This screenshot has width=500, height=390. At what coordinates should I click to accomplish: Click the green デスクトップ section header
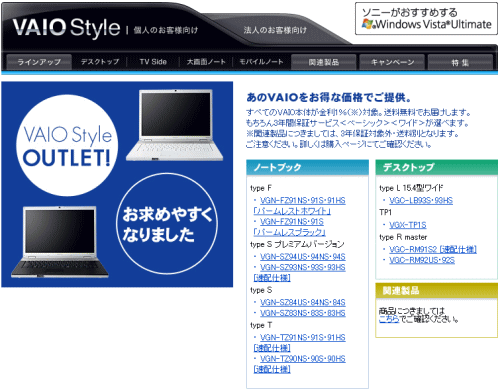[436, 167]
